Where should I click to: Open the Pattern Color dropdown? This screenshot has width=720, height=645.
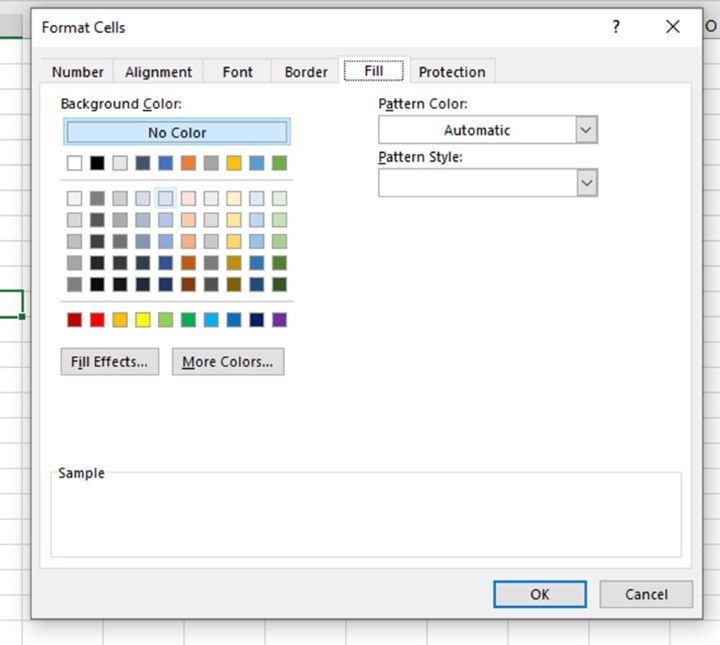click(586, 130)
